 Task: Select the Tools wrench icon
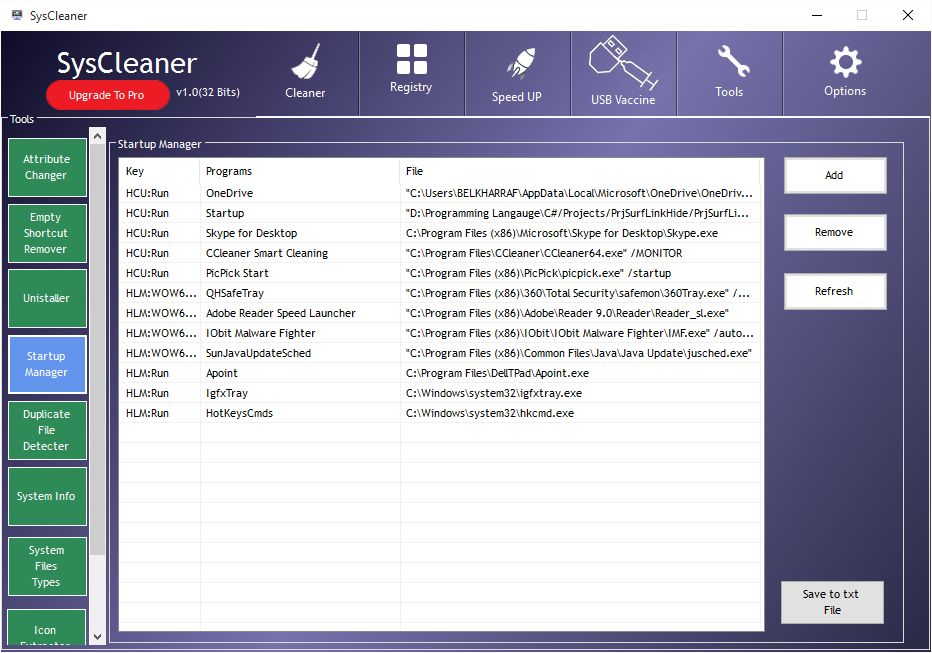pyautogui.click(x=732, y=61)
